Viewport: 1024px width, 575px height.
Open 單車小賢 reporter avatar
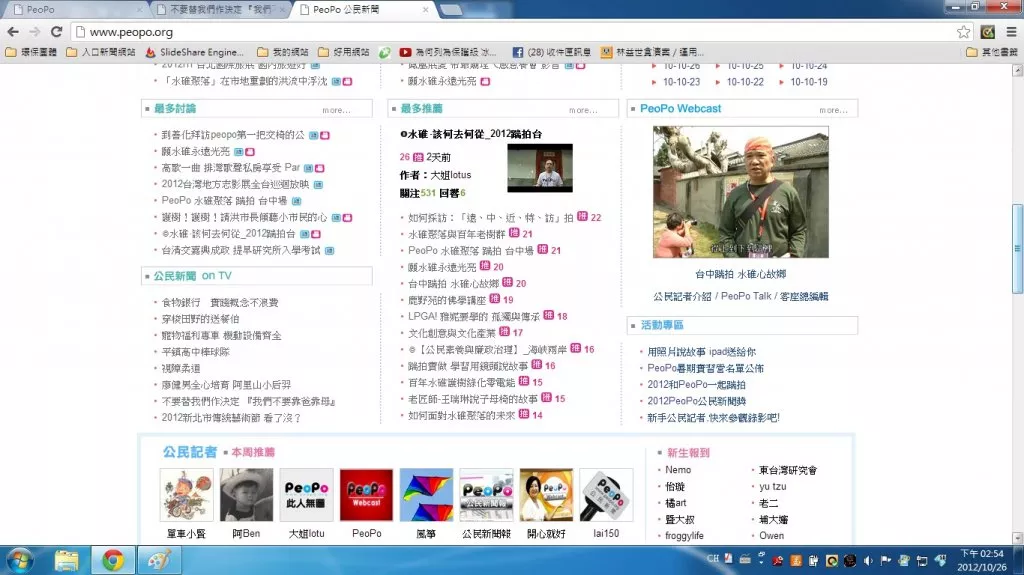(186, 495)
